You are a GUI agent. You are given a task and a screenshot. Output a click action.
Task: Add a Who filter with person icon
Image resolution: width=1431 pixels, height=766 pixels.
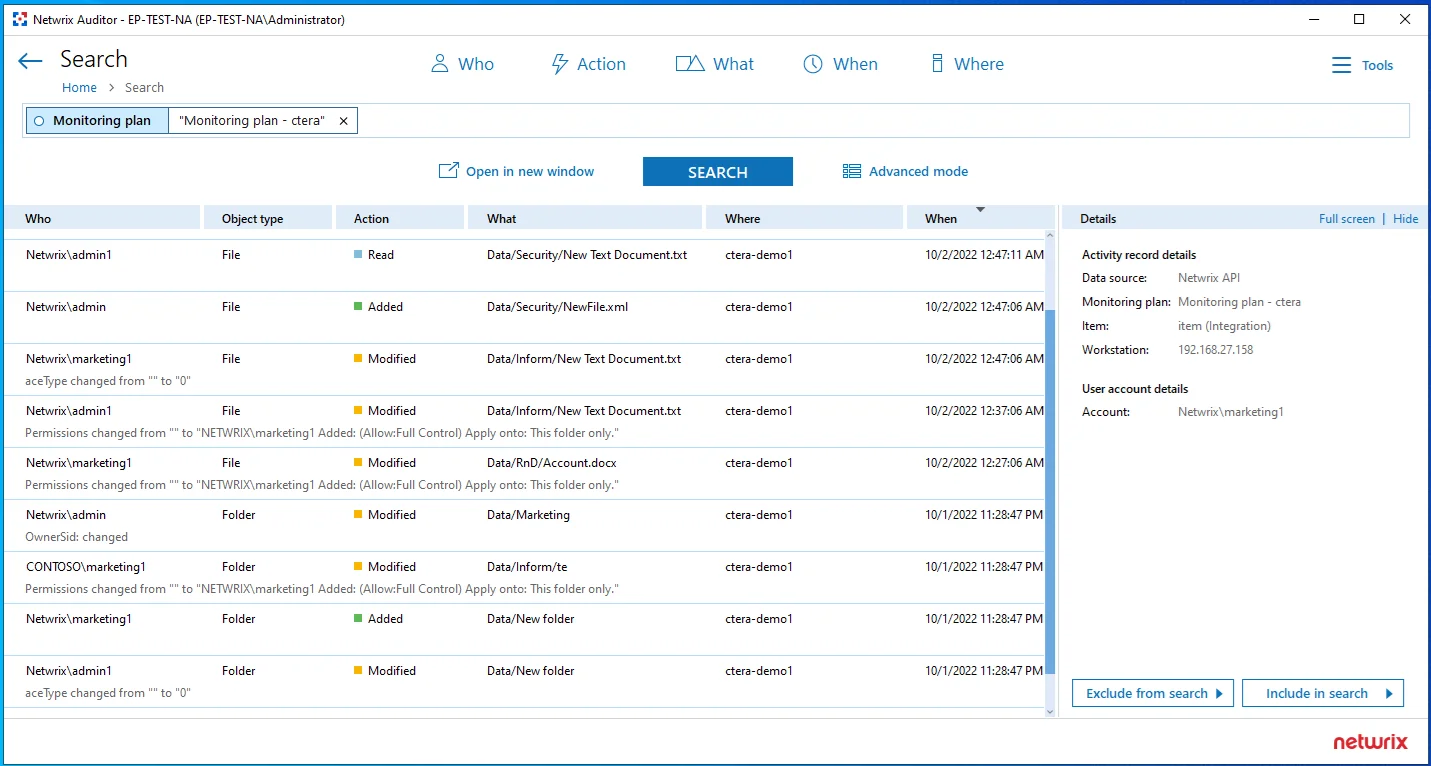pyautogui.click(x=462, y=64)
